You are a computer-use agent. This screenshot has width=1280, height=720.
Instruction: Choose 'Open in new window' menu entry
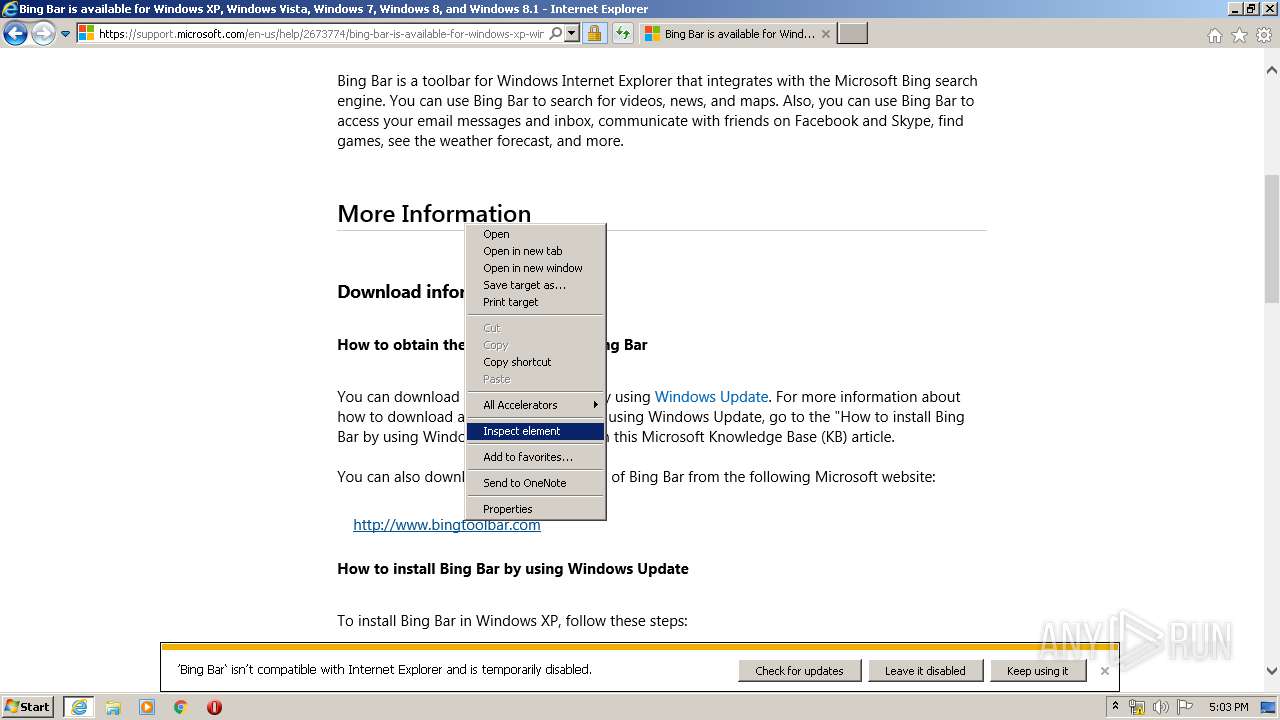click(536, 268)
